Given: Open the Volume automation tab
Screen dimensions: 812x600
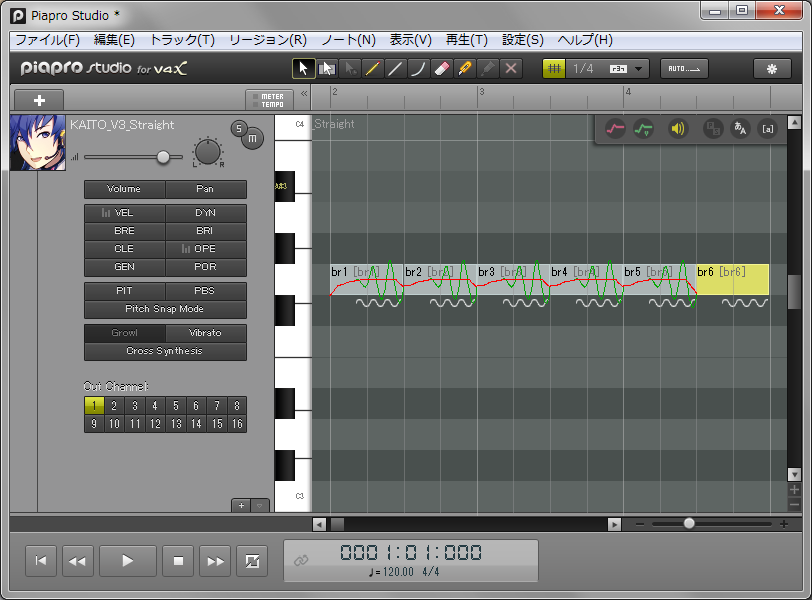Looking at the screenshot, I should tap(124, 189).
